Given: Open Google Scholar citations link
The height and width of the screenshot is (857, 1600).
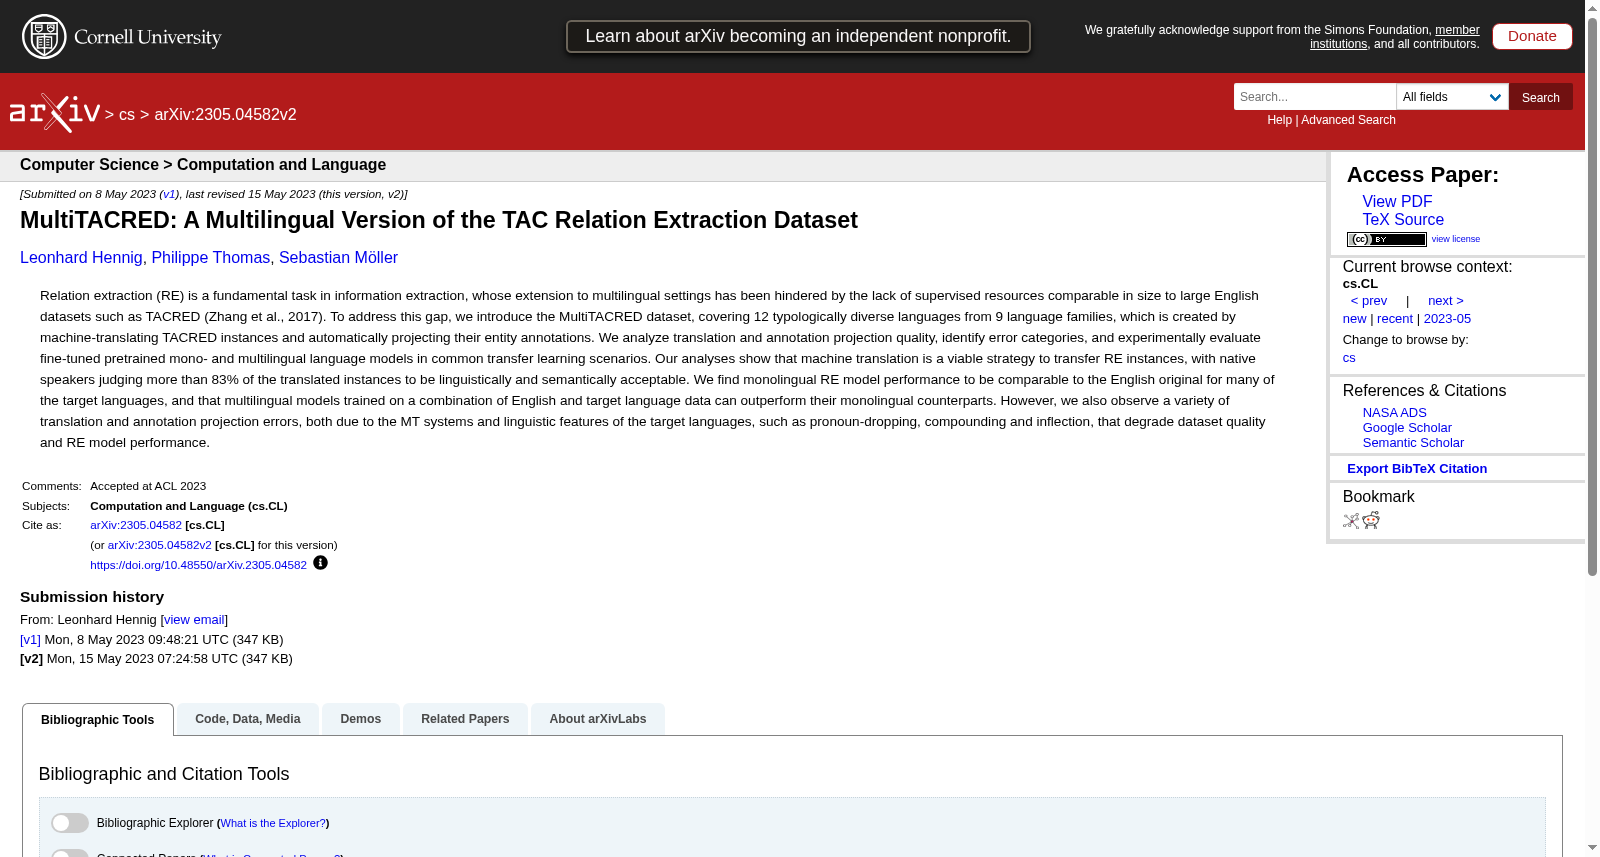Looking at the screenshot, I should click(x=1407, y=428).
